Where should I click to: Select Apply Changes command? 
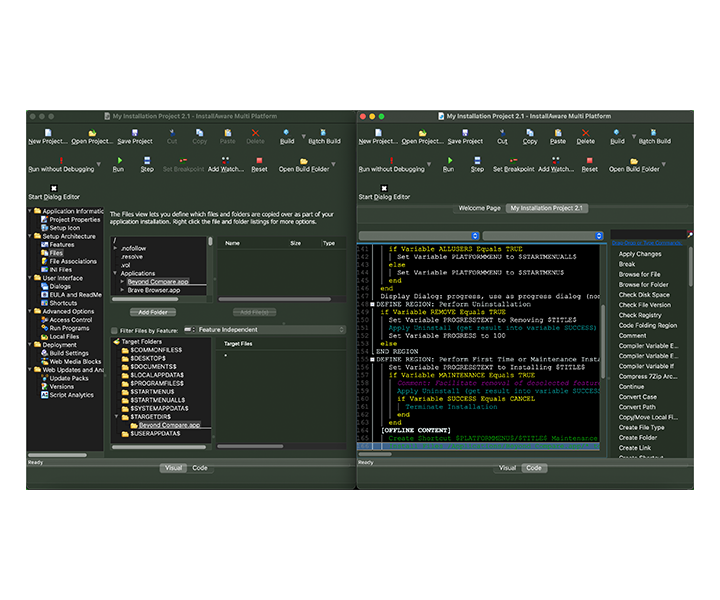pos(640,254)
